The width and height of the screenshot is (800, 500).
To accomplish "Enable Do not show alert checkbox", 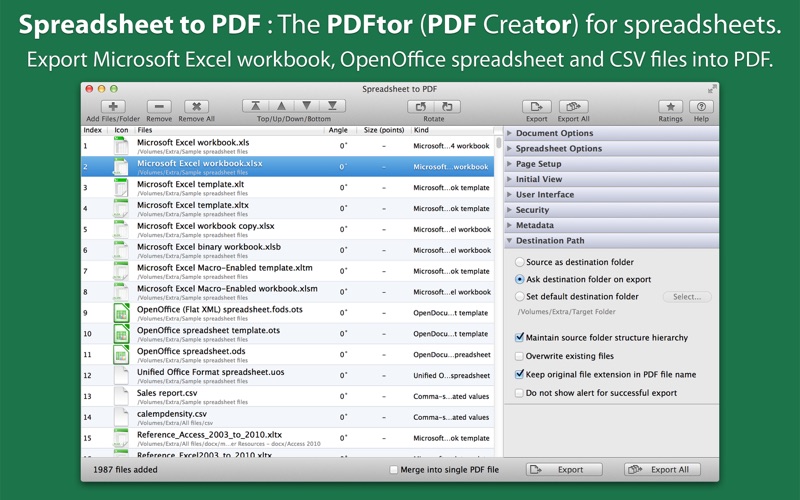I will pos(519,393).
